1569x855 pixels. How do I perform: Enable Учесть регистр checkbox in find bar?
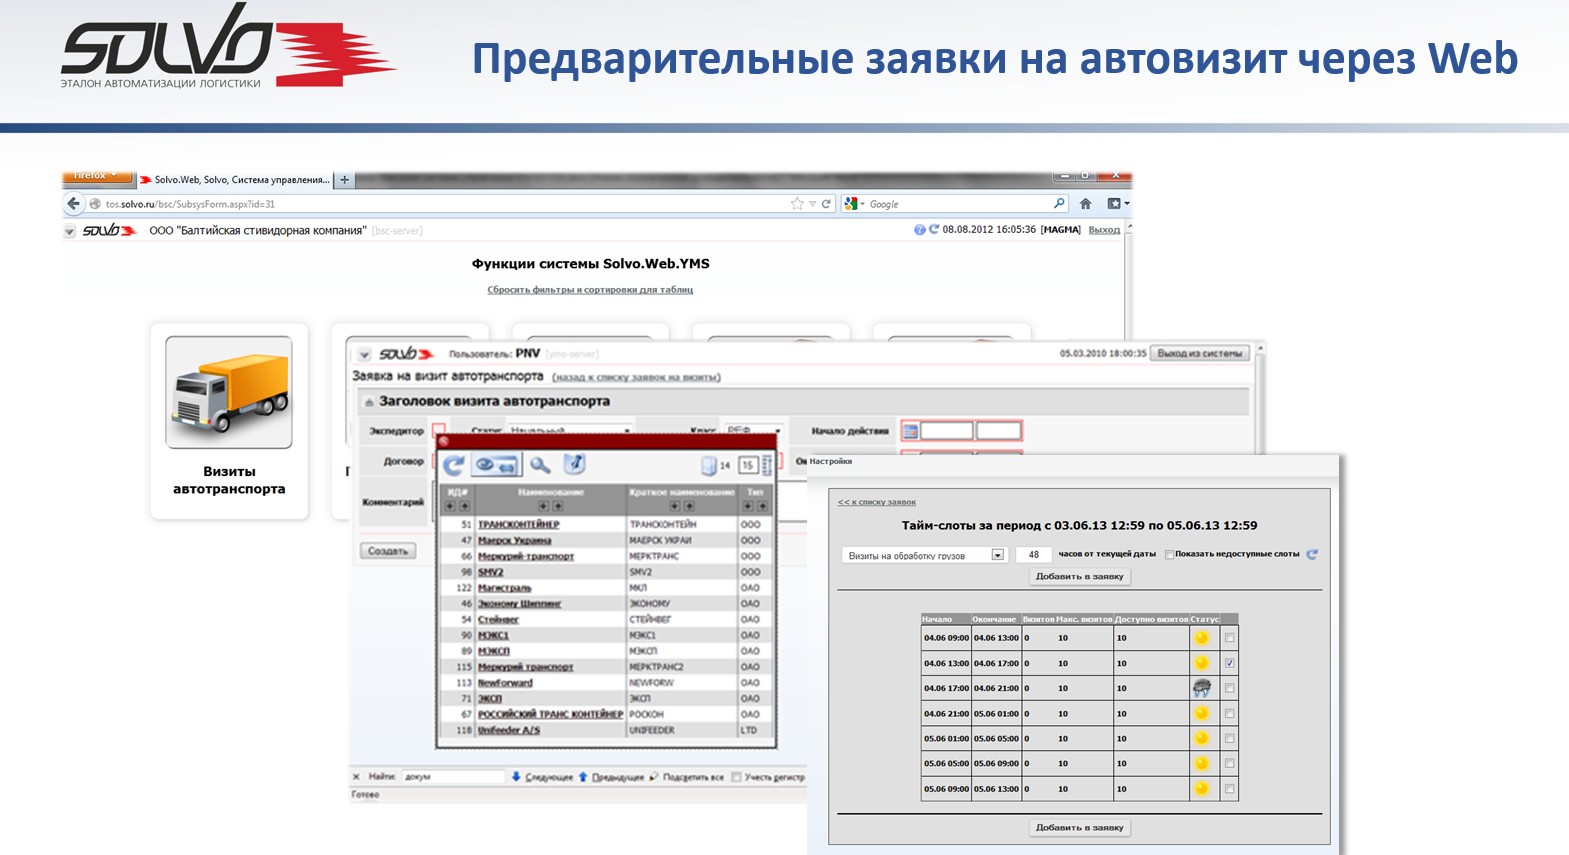(x=736, y=777)
